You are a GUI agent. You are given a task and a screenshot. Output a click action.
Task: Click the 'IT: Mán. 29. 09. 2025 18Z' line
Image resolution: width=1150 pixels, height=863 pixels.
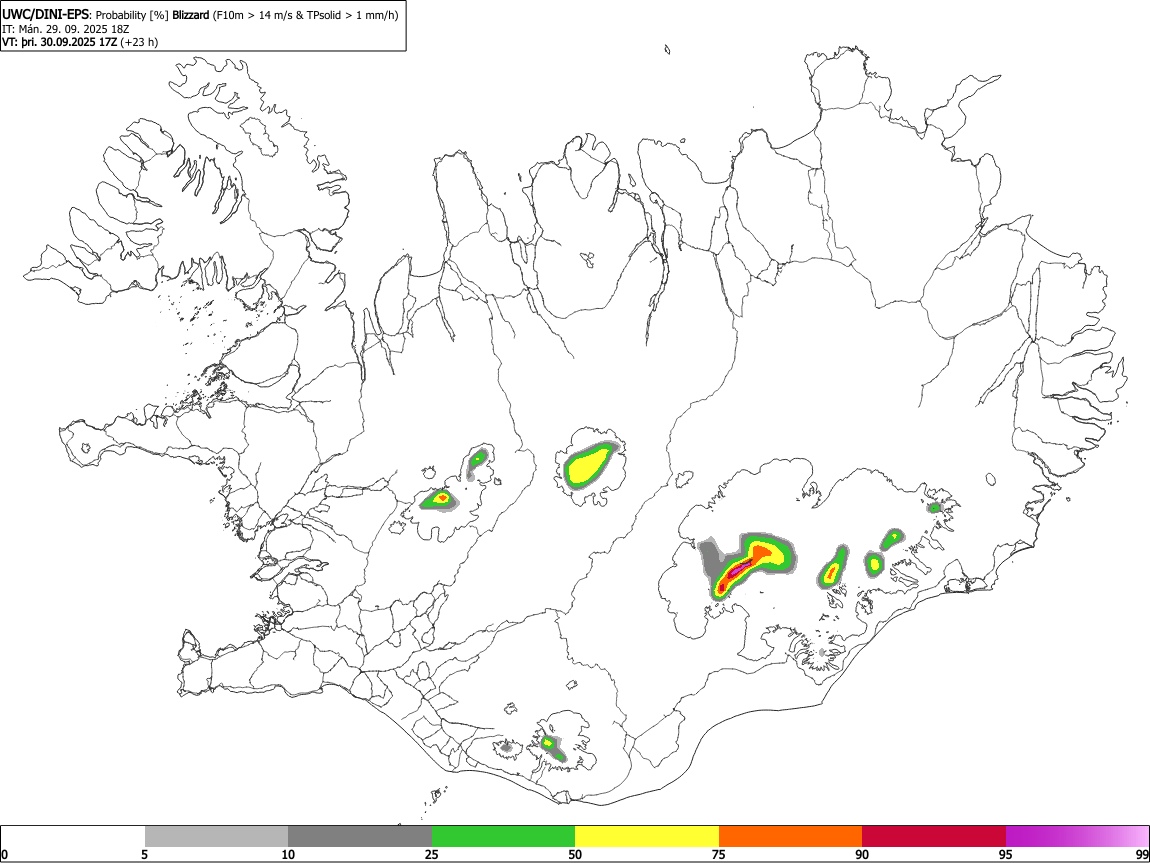click(66, 29)
